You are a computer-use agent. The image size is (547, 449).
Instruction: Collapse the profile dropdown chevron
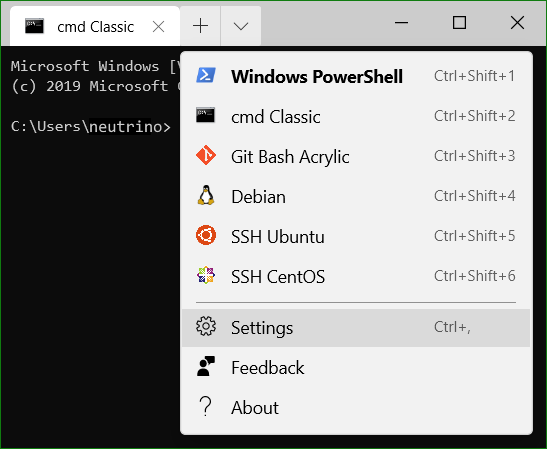[241, 26]
